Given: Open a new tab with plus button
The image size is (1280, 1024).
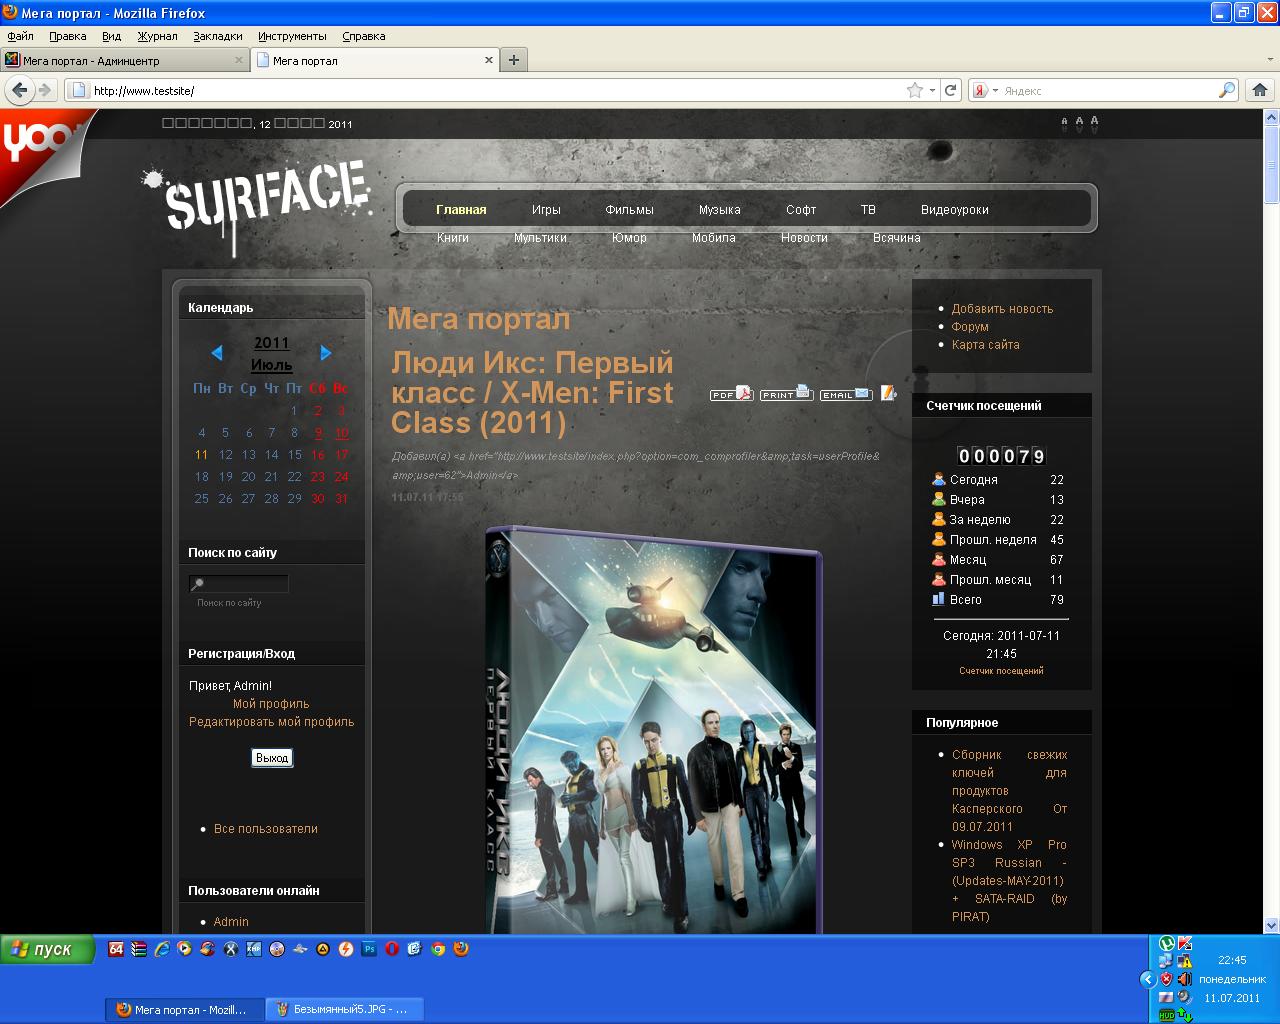Looking at the screenshot, I should [514, 60].
